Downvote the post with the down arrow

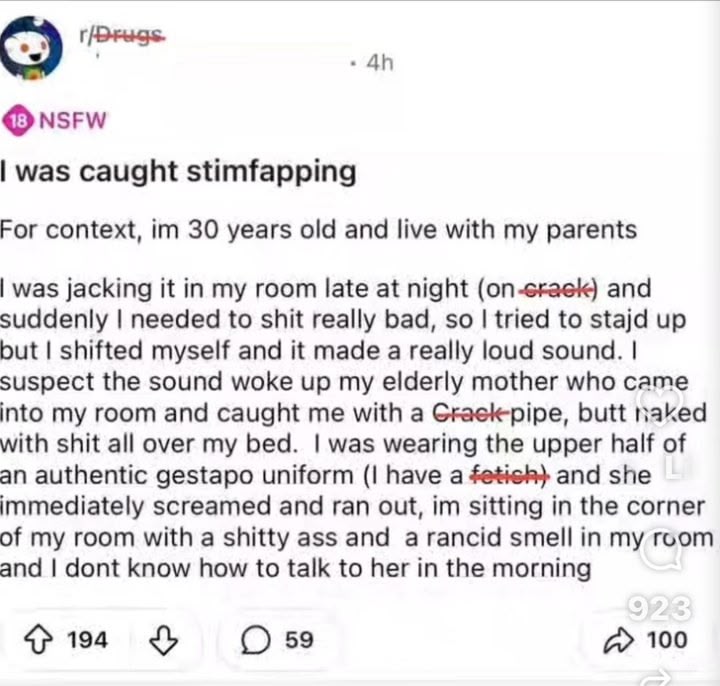click(x=162, y=640)
